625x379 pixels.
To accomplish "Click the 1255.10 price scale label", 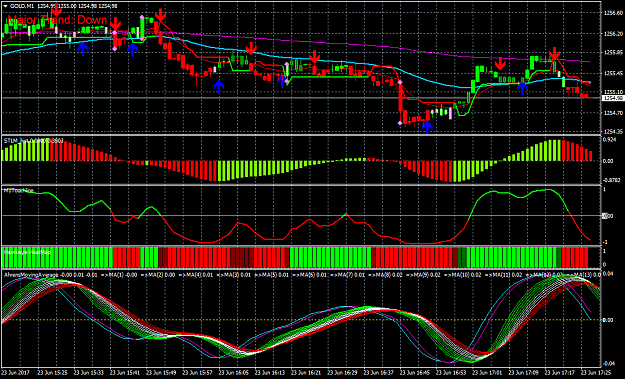I will pyautogui.click(x=613, y=92).
